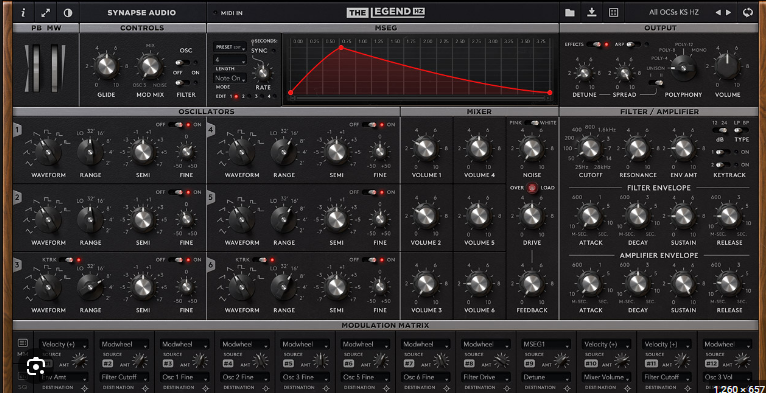766x393 pixels.
Task: Click the MSEG peak envelope point
Action: tap(341, 47)
